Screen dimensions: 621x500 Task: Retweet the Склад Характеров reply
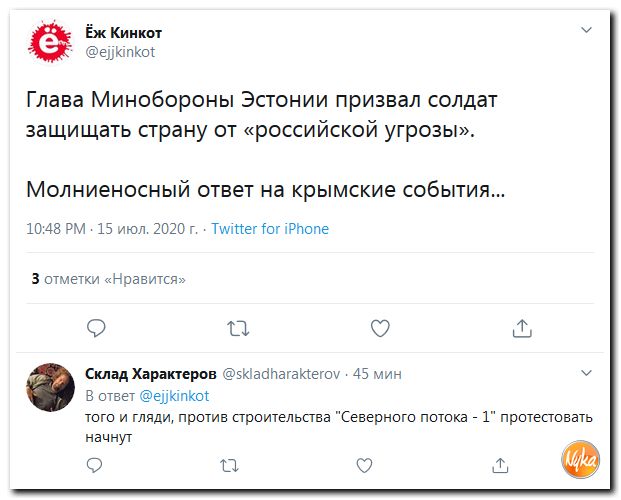tap(229, 465)
